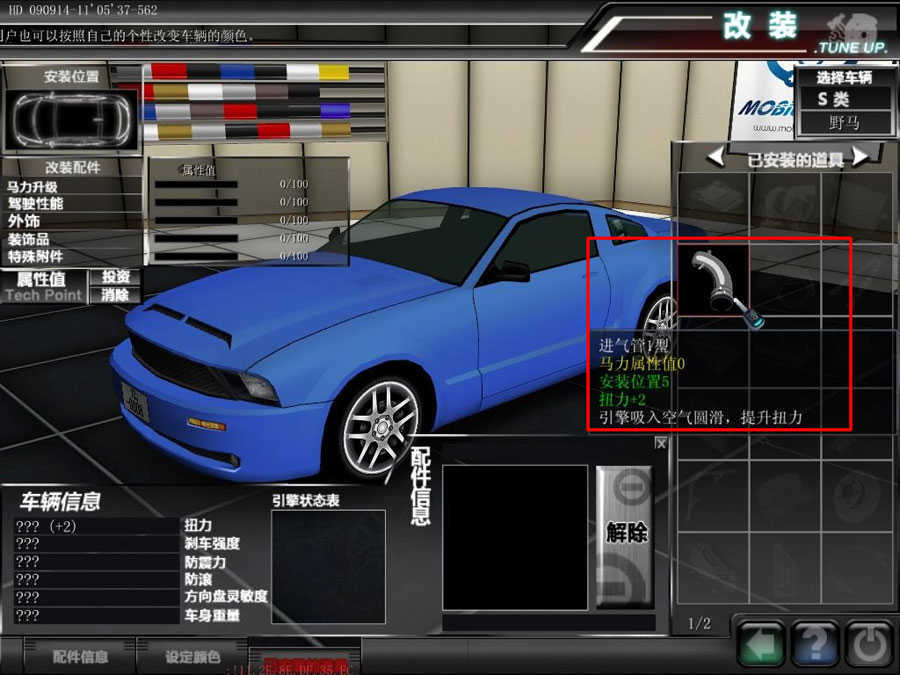Open help with the blue question mark icon
The image size is (900, 675).
point(815,645)
